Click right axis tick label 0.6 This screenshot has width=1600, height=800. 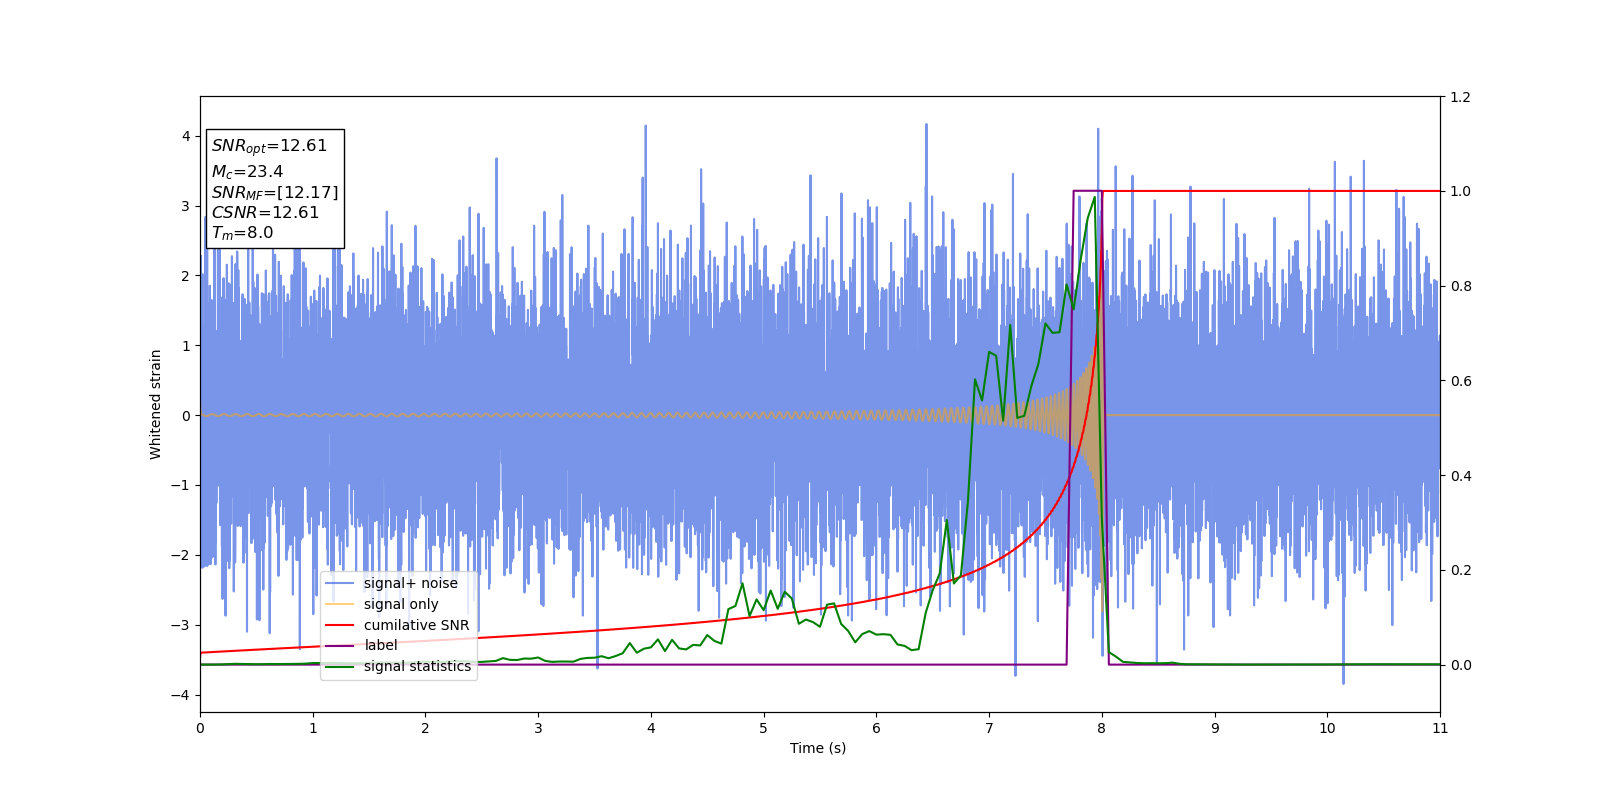1461,381
